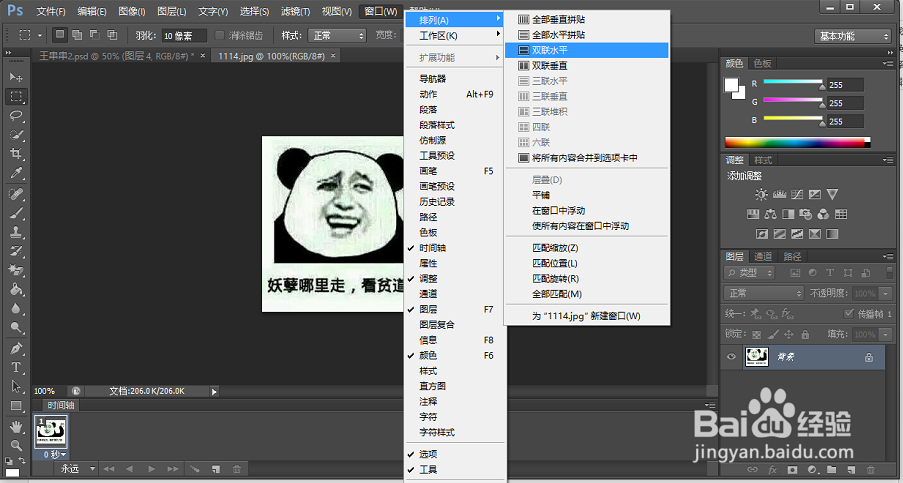Click the Levels adjustment icon
This screenshot has width=903, height=483.
click(779, 195)
